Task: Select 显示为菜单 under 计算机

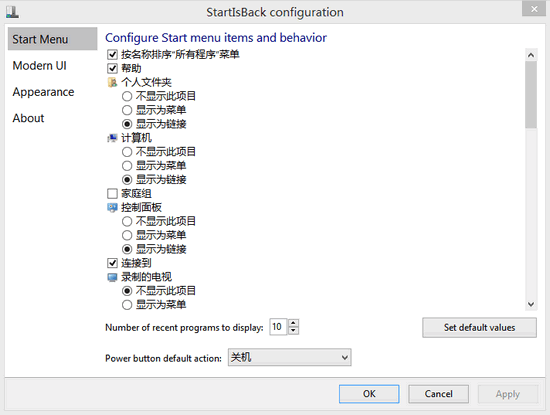Action: [127, 166]
